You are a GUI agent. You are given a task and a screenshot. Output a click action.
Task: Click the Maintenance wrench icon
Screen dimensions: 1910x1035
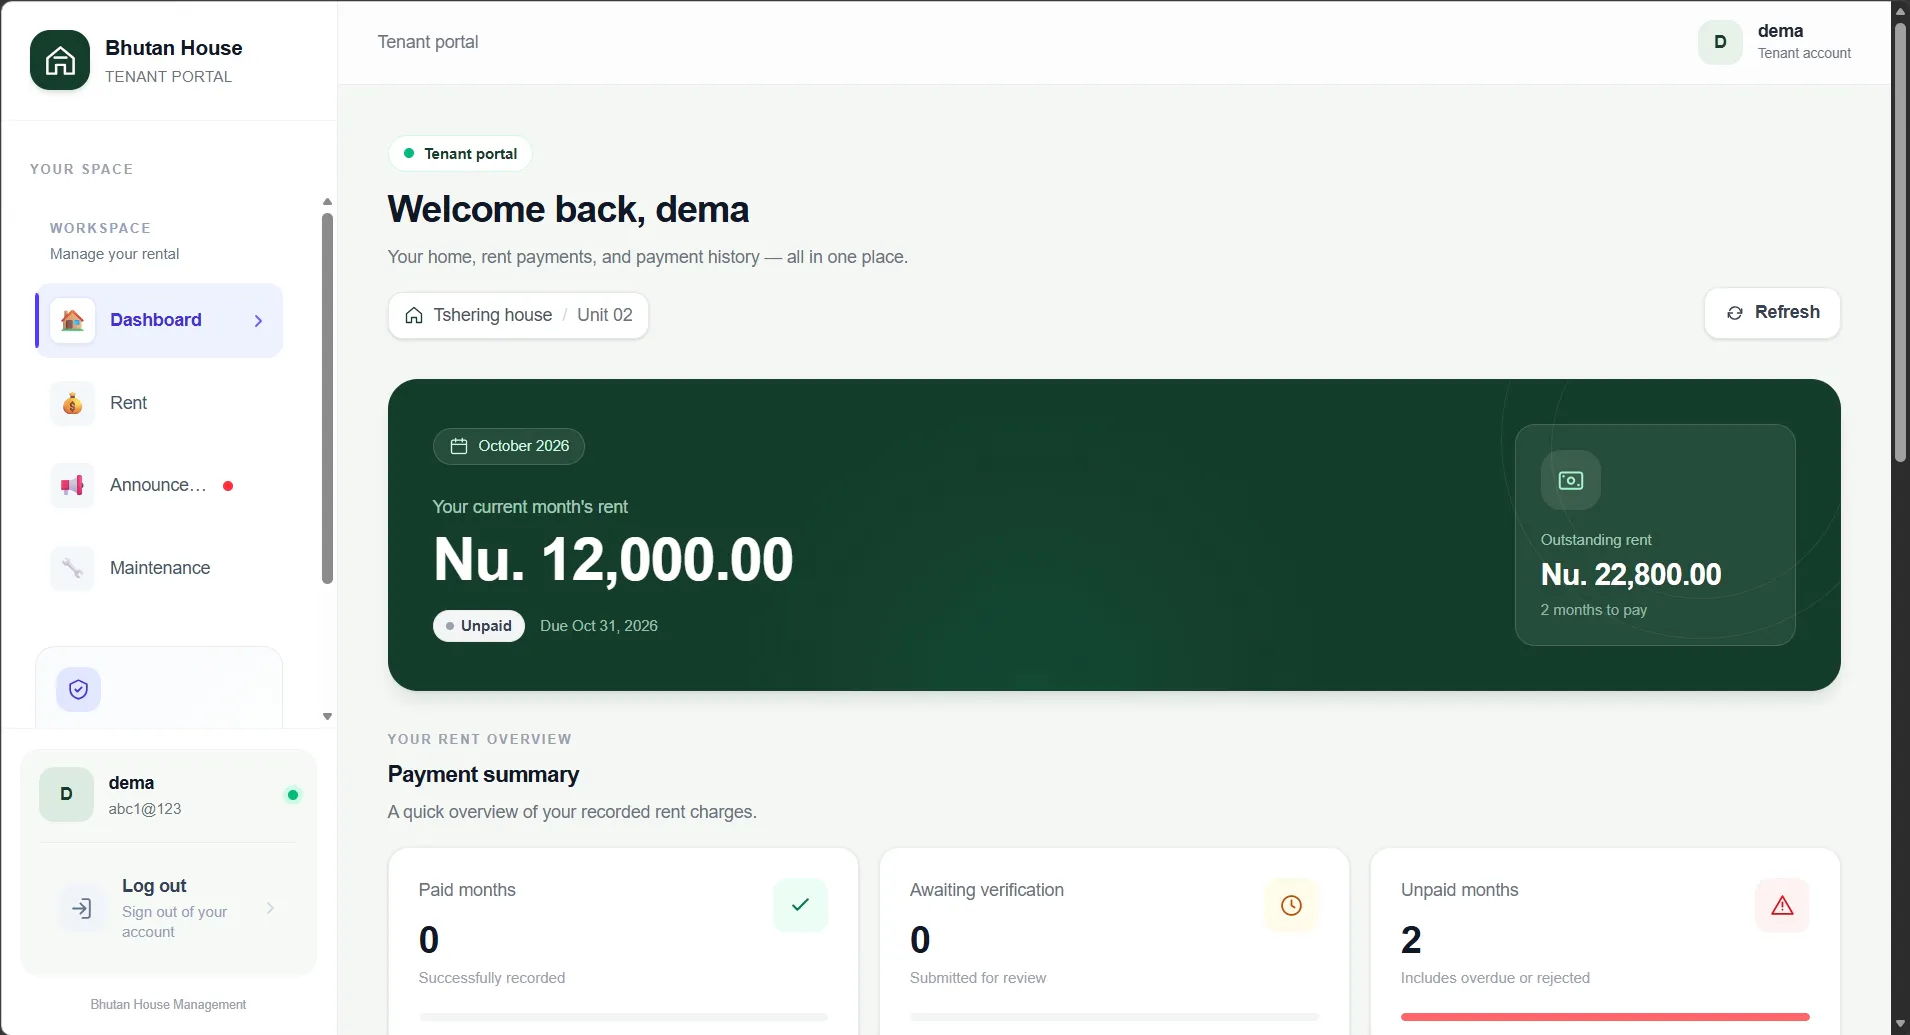[72, 568]
